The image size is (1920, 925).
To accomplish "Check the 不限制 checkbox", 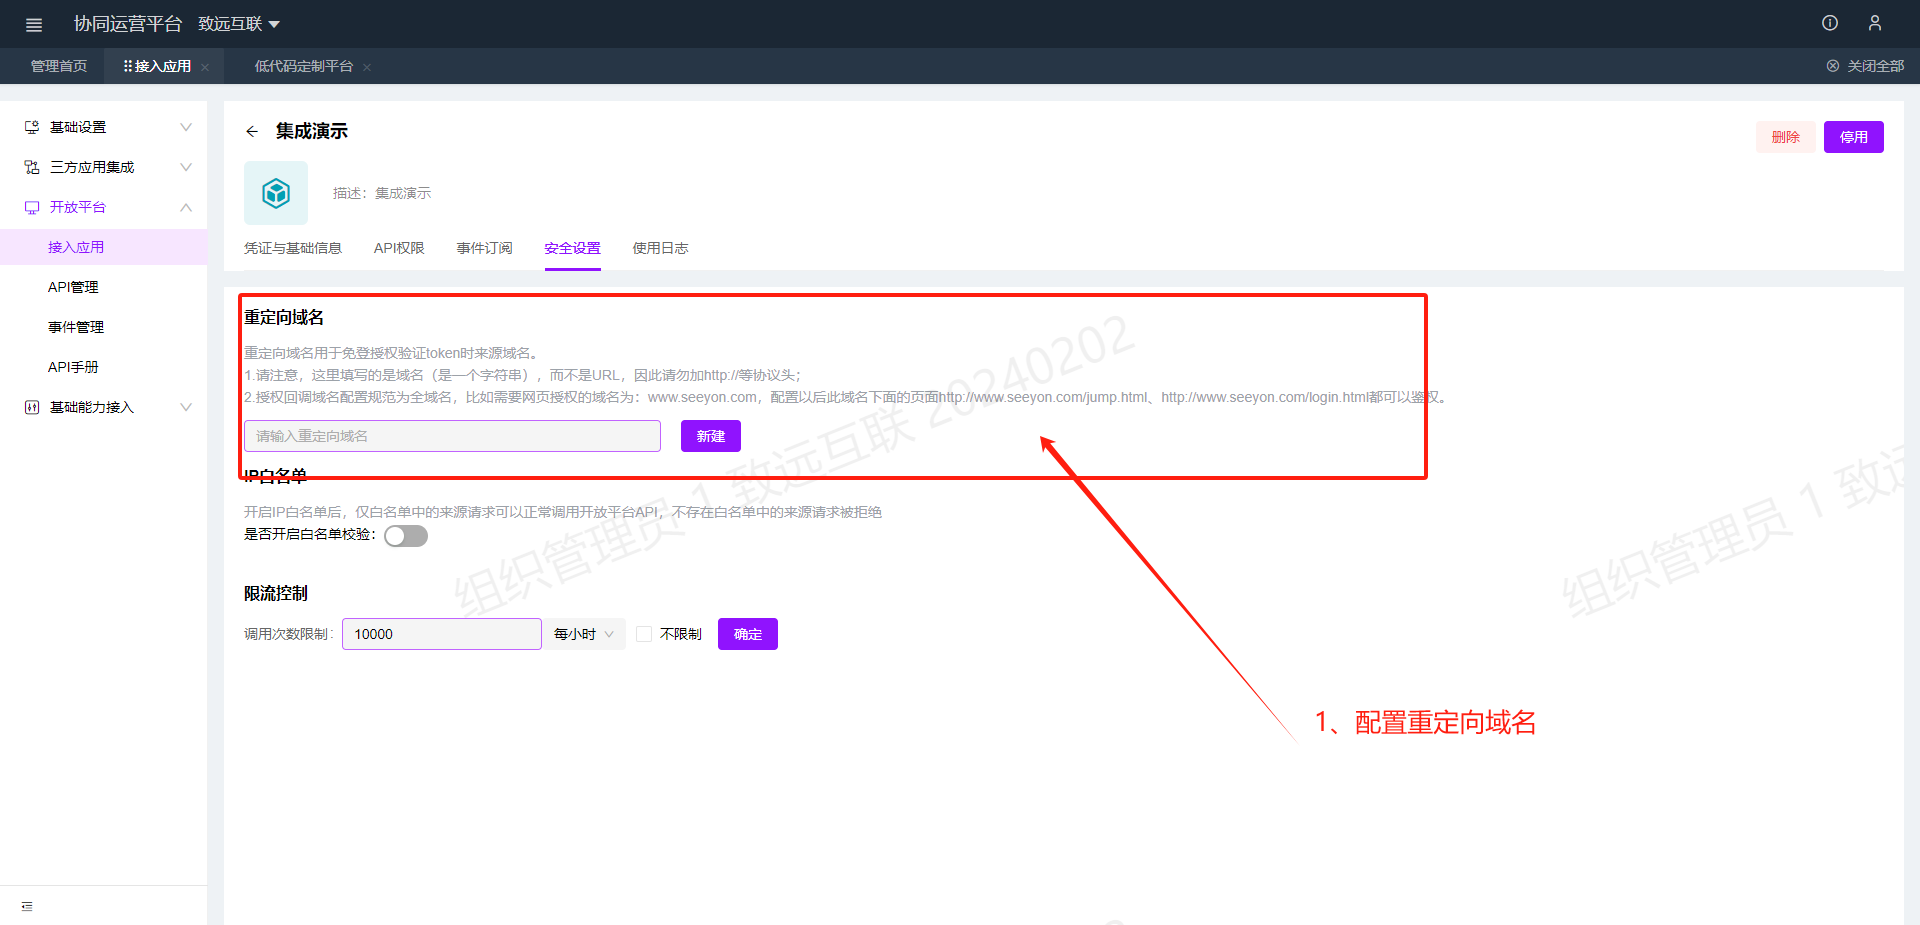I will [x=644, y=634].
